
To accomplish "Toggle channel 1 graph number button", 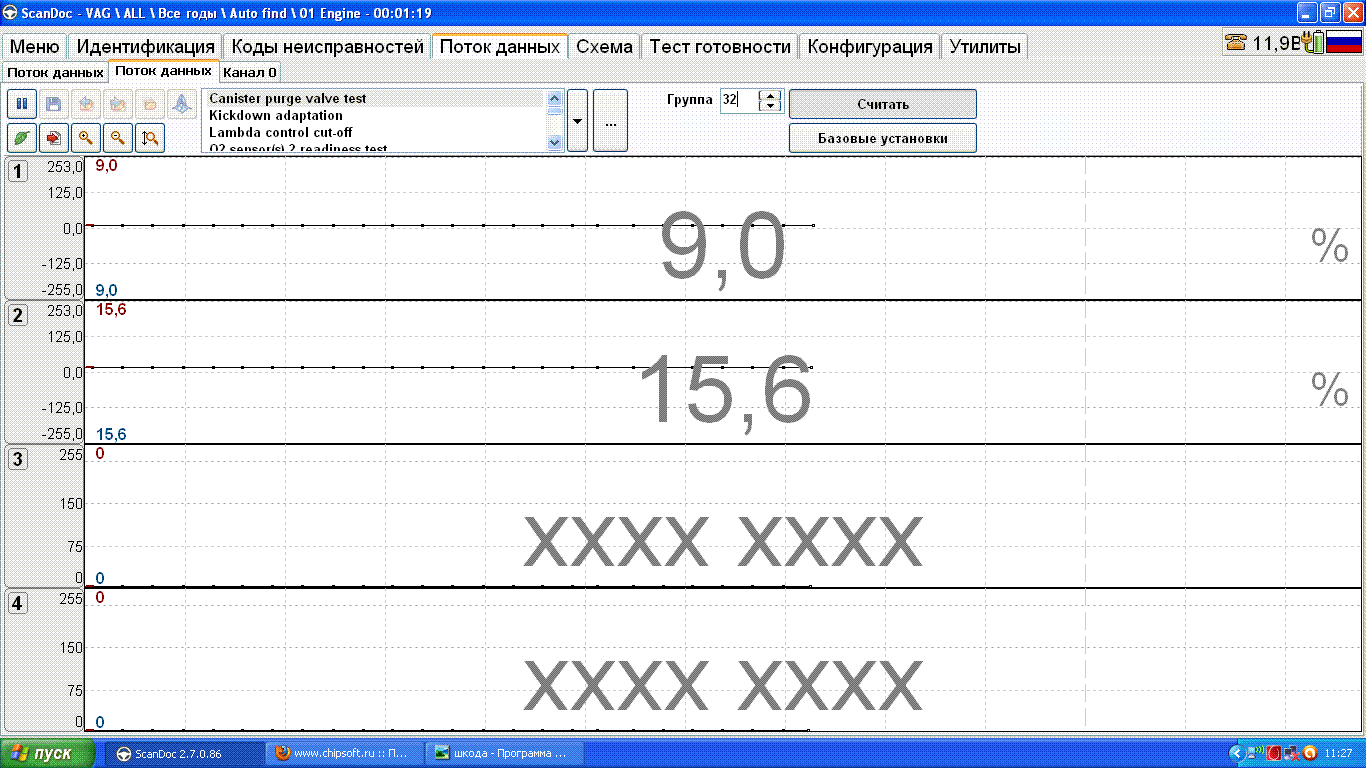I will (x=18, y=171).
